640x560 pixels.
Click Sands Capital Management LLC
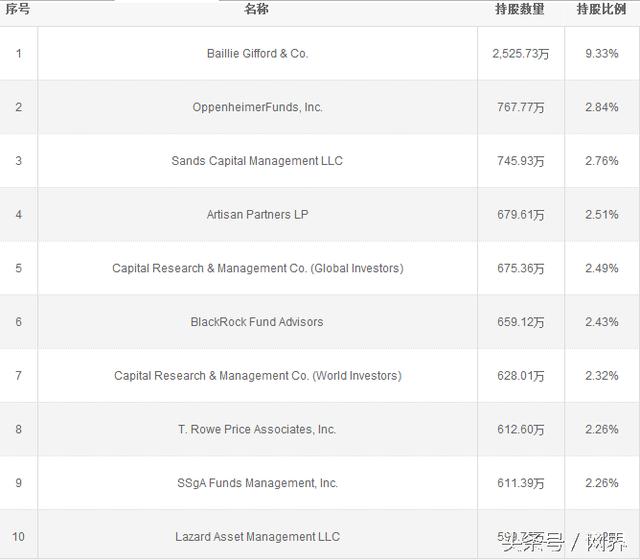tap(257, 161)
